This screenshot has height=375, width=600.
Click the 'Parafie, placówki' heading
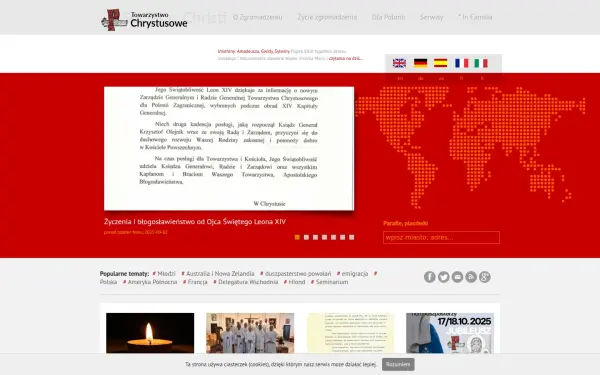[x=406, y=223]
